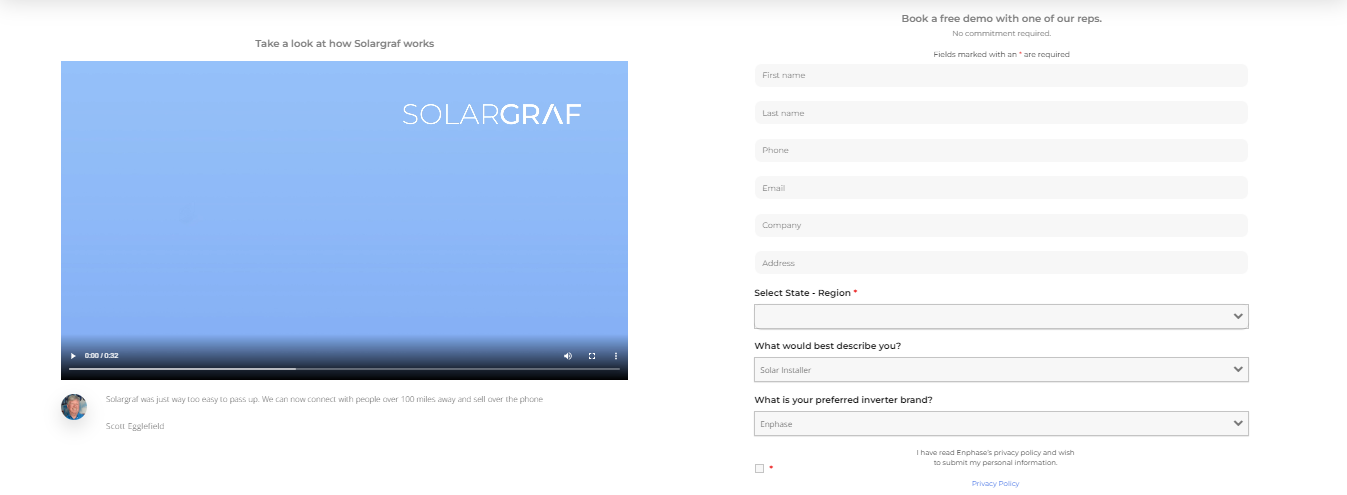The height and width of the screenshot is (495, 1347).
Task: Open the video in fullscreen mode
Action: [592, 356]
